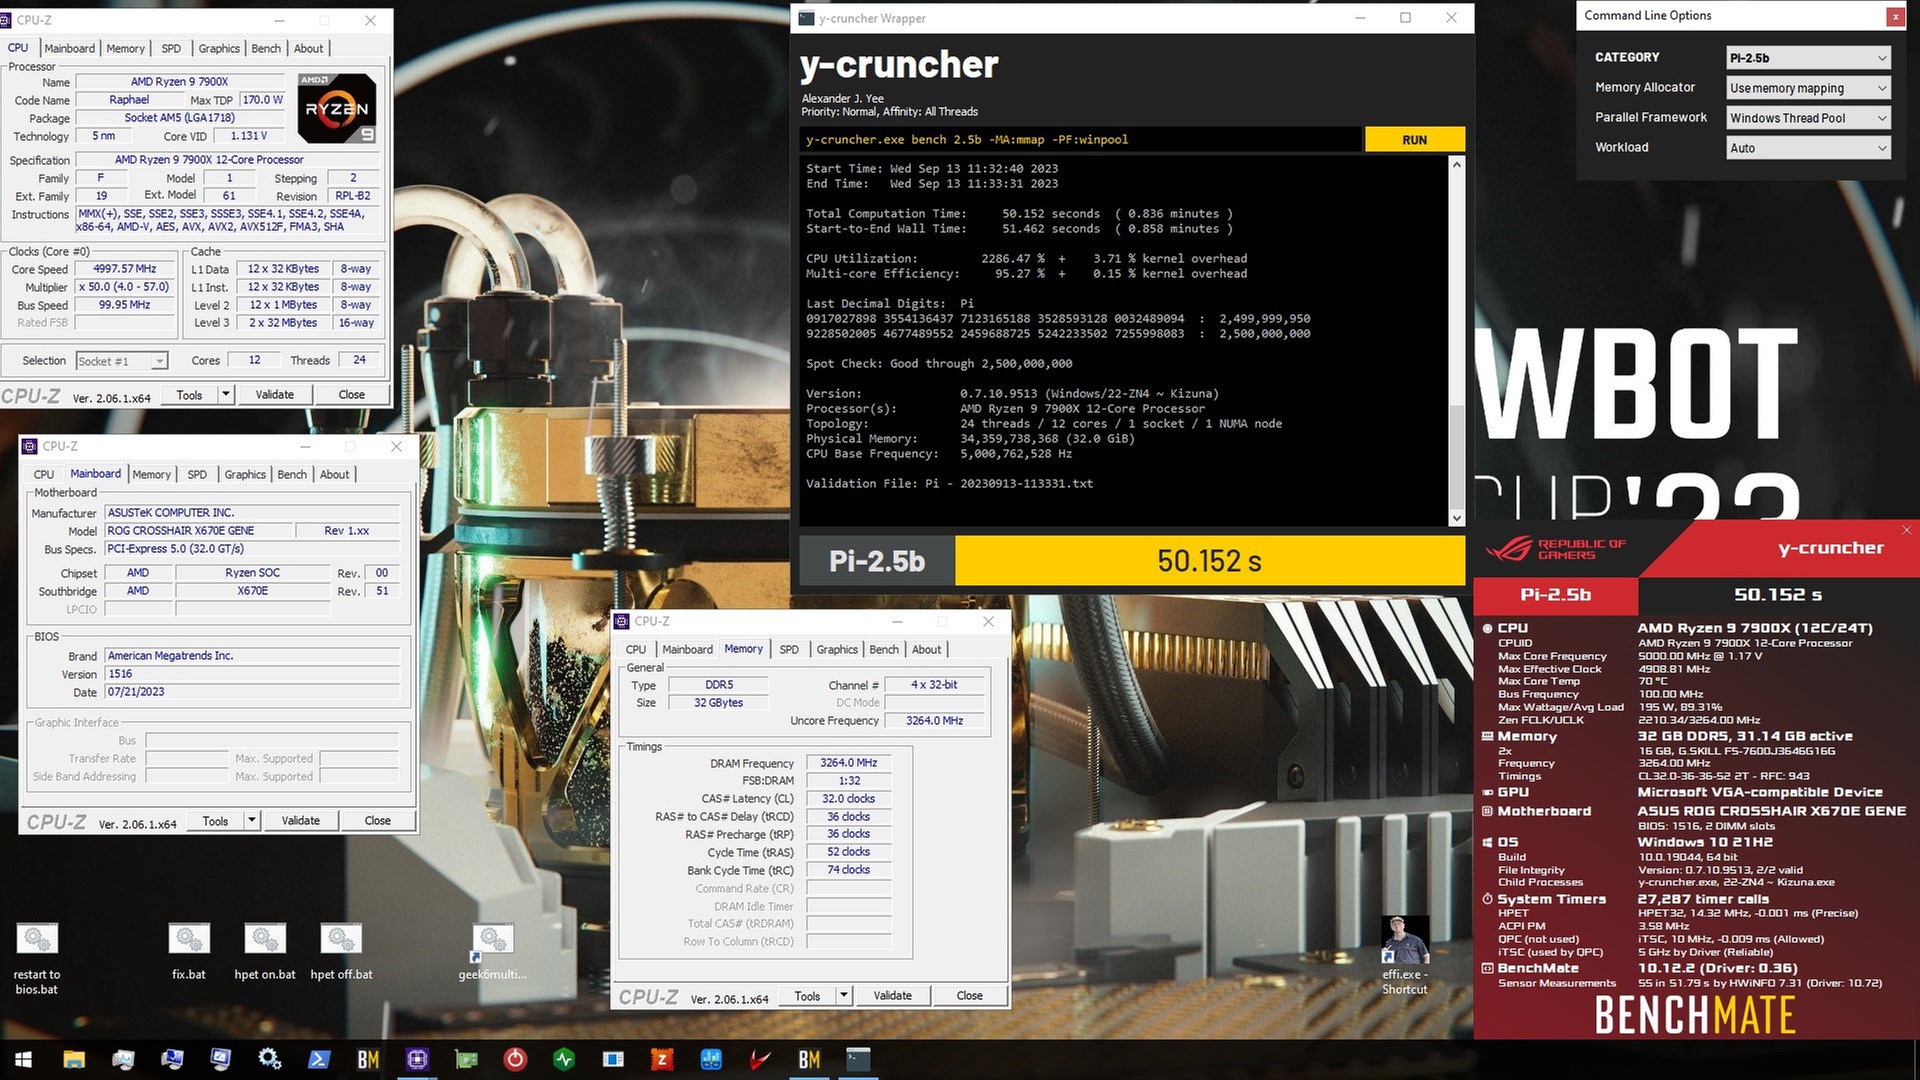The image size is (1920, 1080).
Task: Click the Ryzen 9 logo in CPU-Z
Action: (x=337, y=108)
